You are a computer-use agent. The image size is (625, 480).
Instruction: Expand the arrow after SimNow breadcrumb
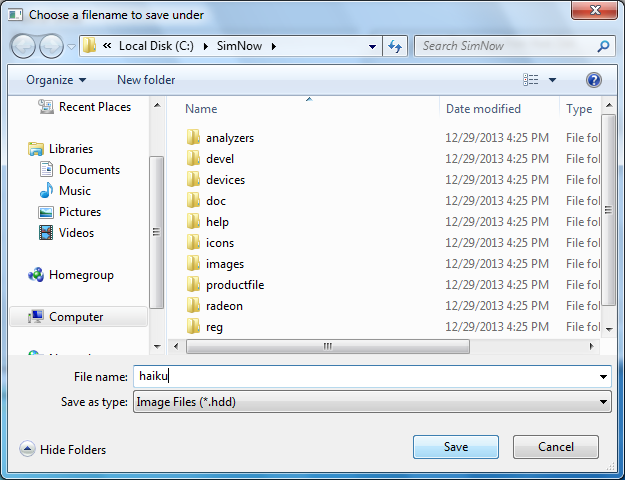(x=273, y=46)
